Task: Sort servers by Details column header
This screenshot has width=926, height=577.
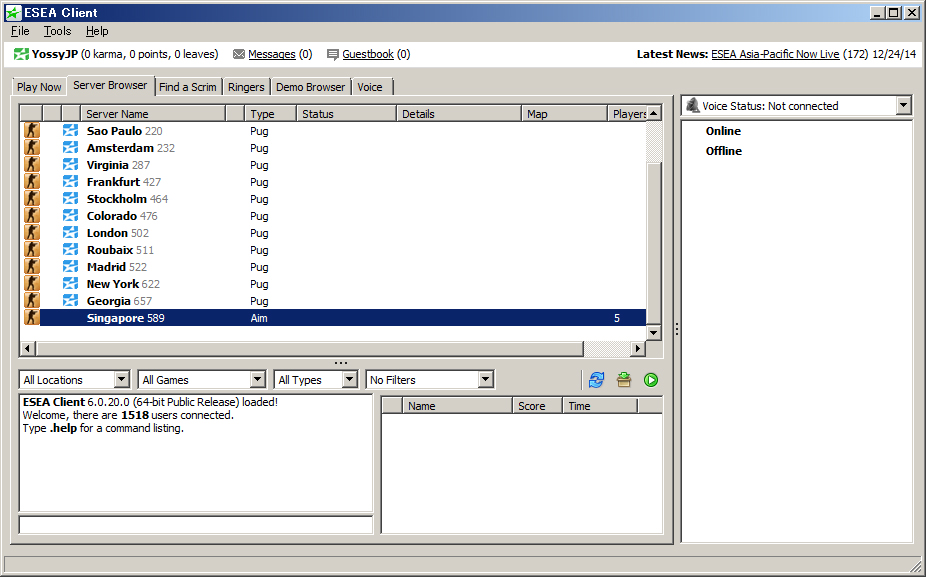Action: click(459, 114)
